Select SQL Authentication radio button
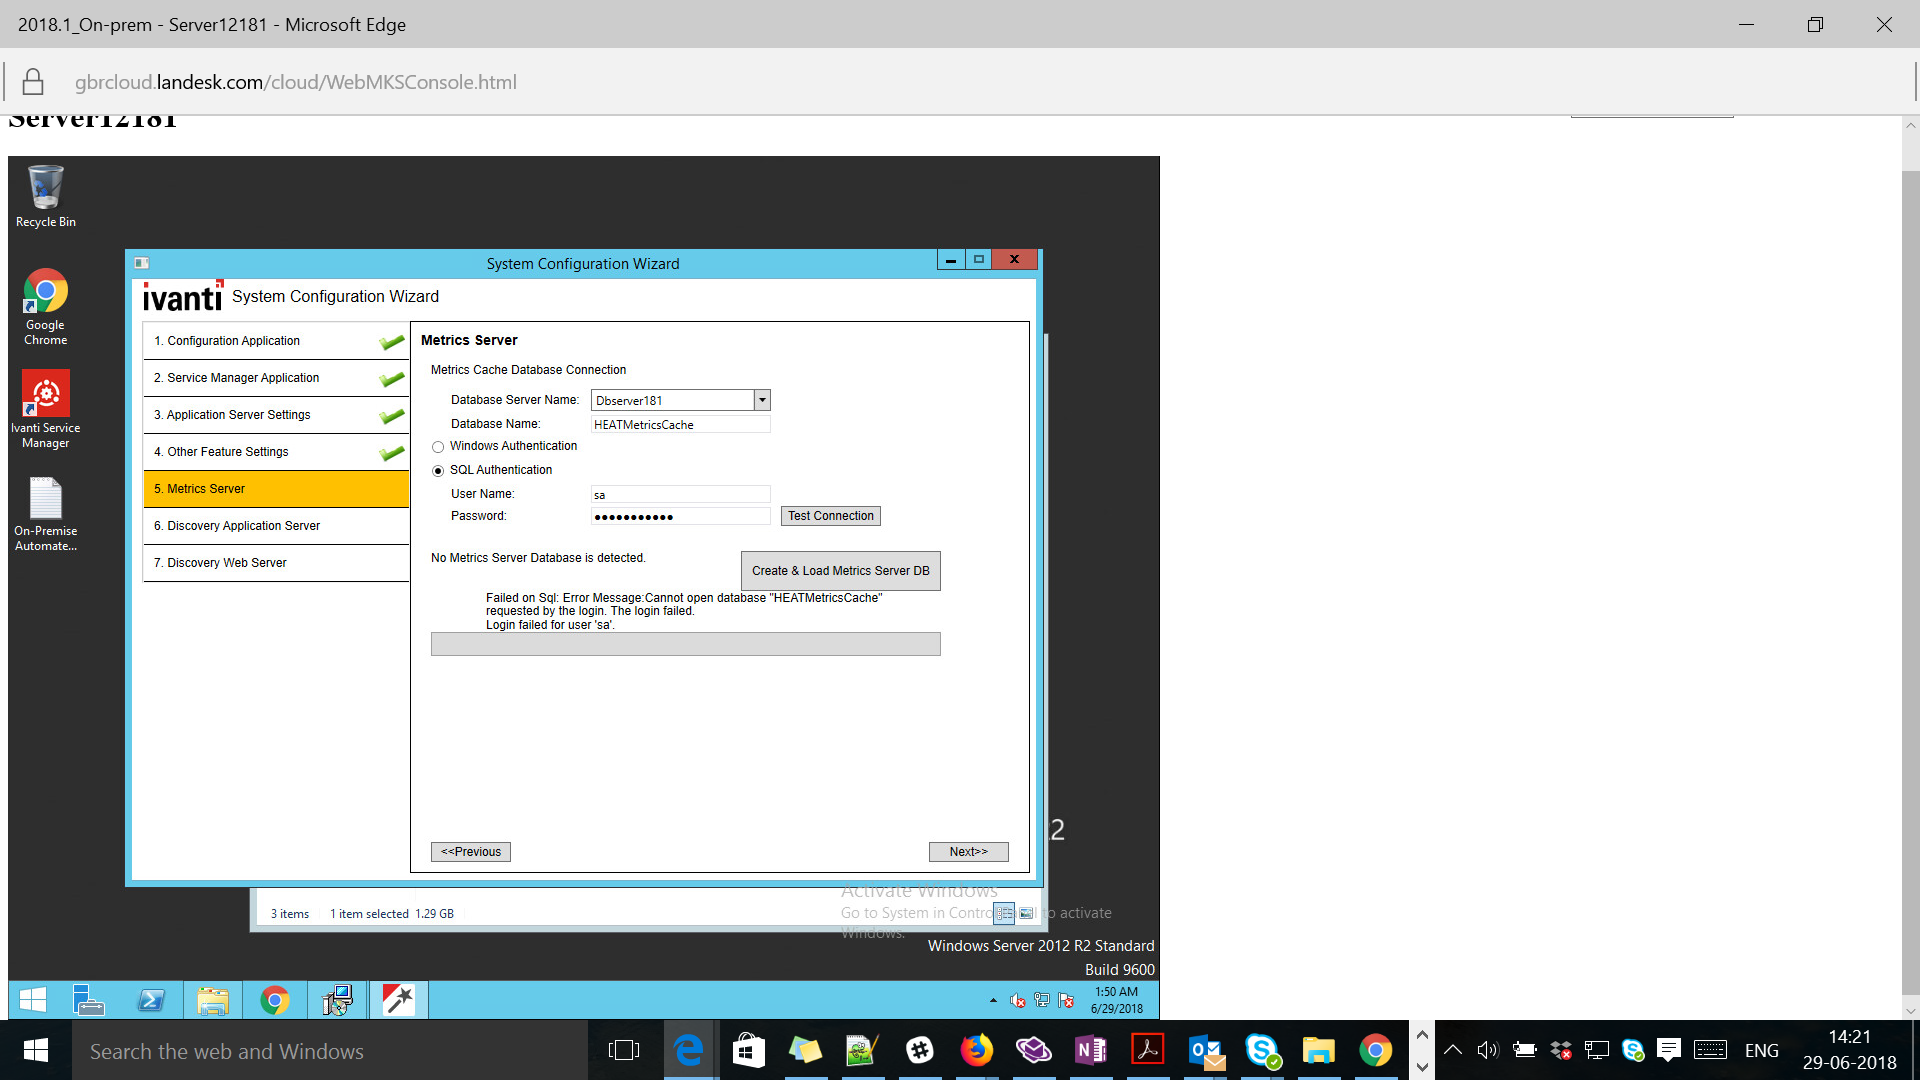The image size is (1920, 1080). (438, 471)
